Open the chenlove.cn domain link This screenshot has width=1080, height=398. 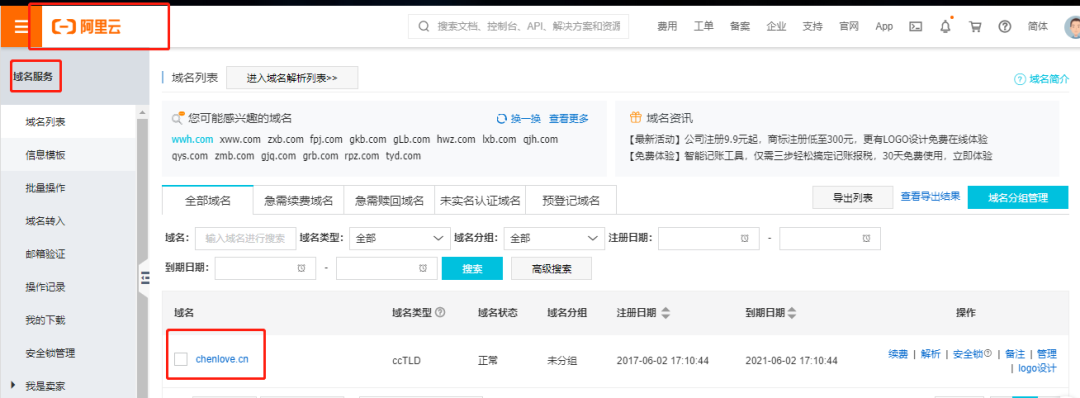pyautogui.click(x=222, y=358)
